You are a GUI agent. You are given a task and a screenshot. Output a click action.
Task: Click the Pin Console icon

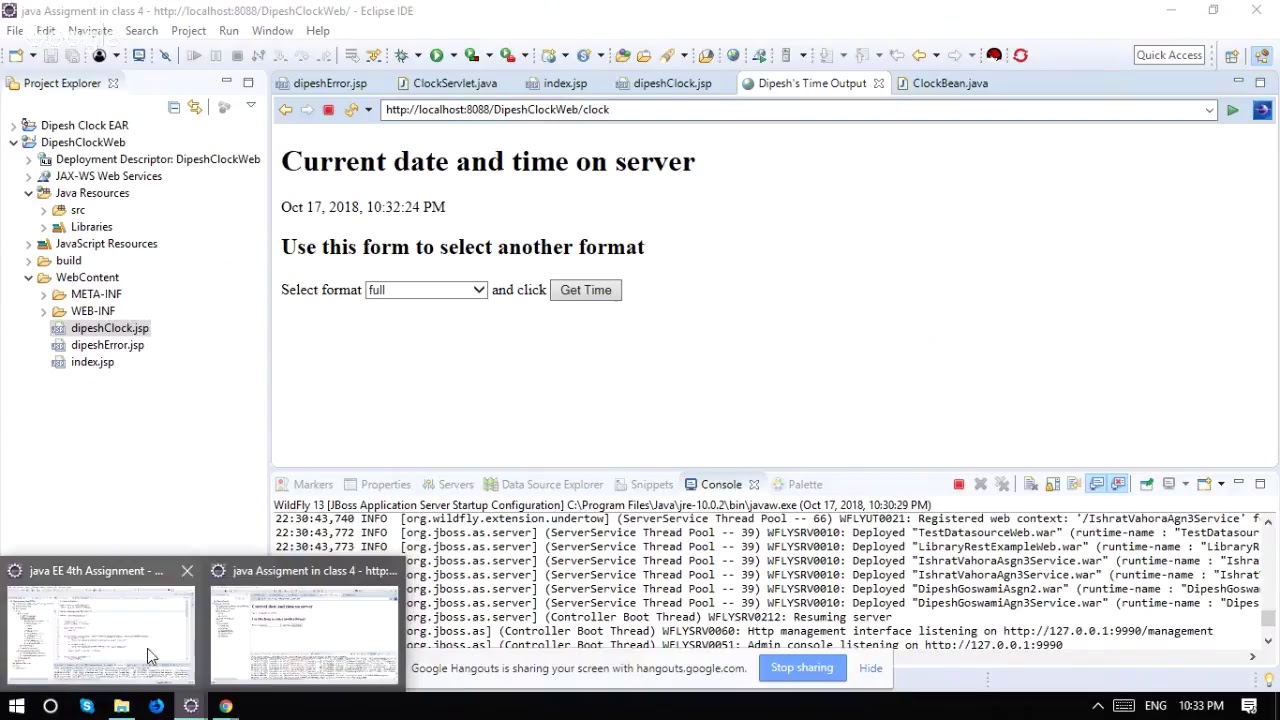pos(1146,485)
